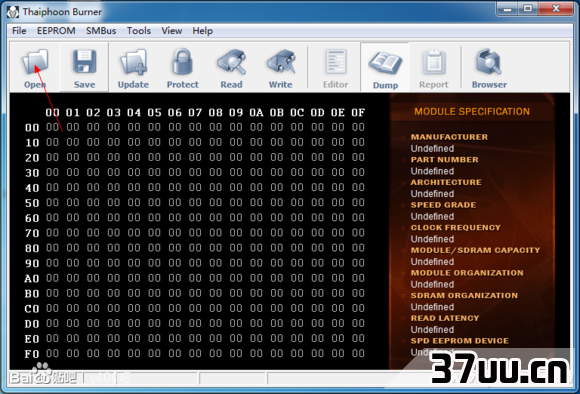
Task: Click the MANUFACTURER Undefined value
Action: click(x=432, y=148)
